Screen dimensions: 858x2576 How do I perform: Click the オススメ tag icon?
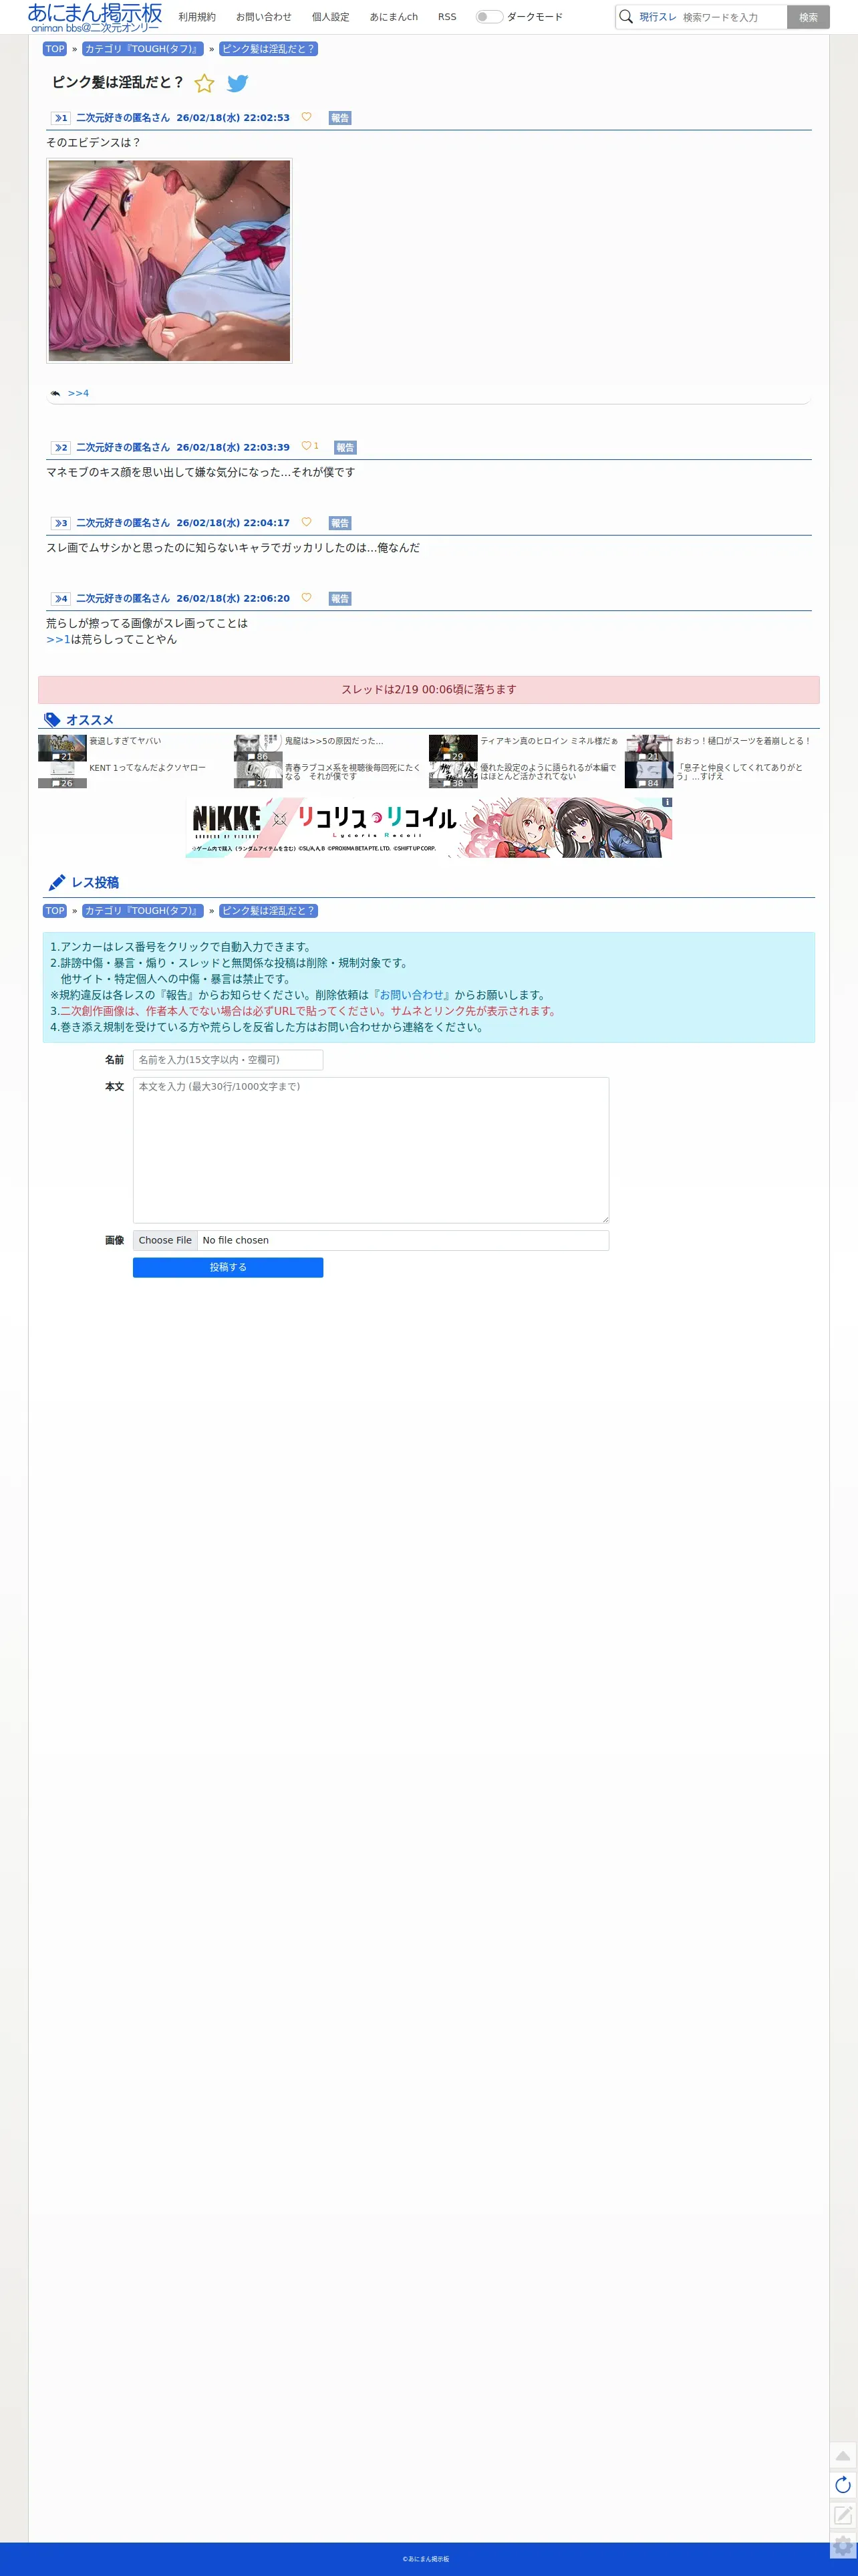click(52, 720)
